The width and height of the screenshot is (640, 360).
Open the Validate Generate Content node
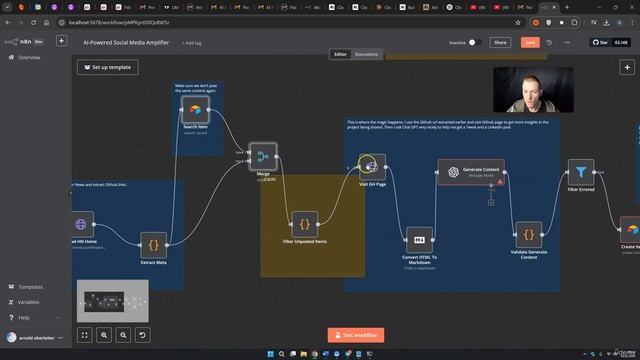(529, 235)
